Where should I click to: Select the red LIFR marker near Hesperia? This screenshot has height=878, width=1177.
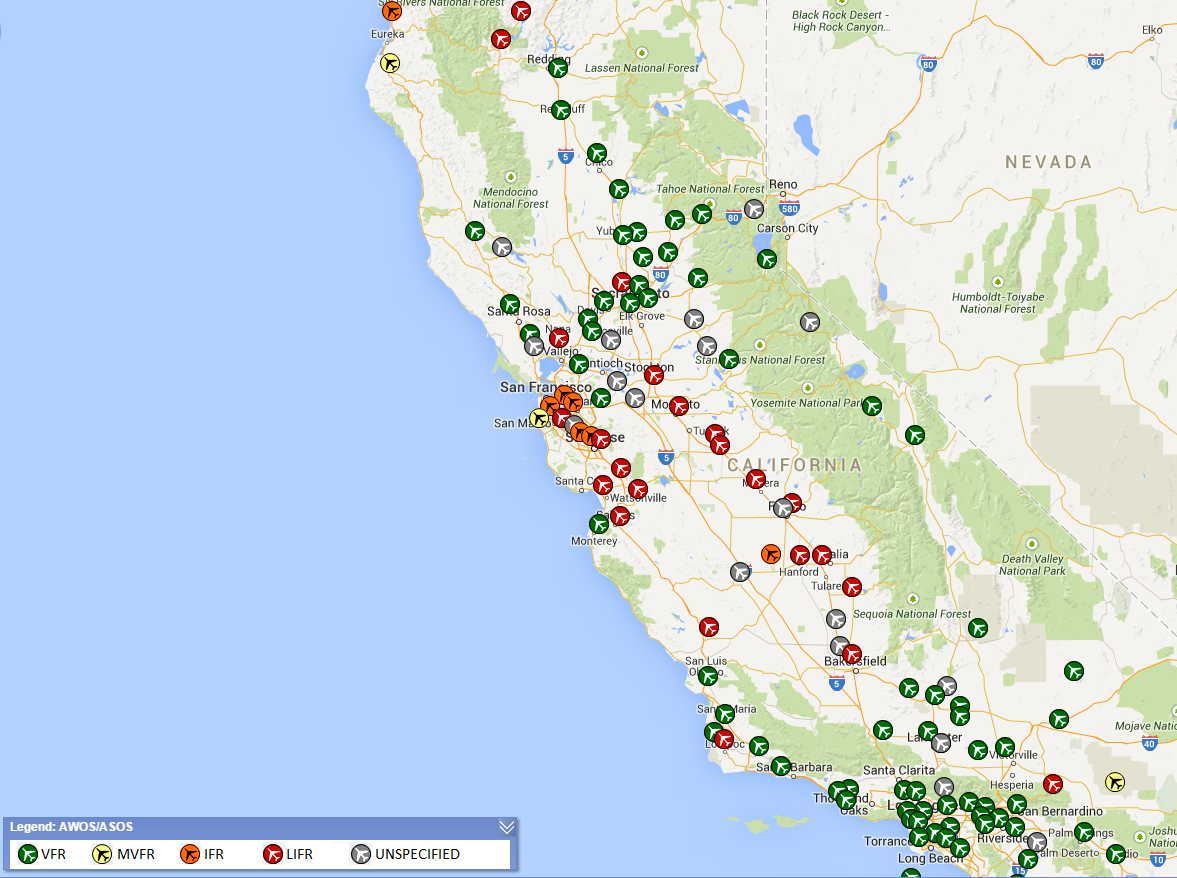tap(1052, 783)
